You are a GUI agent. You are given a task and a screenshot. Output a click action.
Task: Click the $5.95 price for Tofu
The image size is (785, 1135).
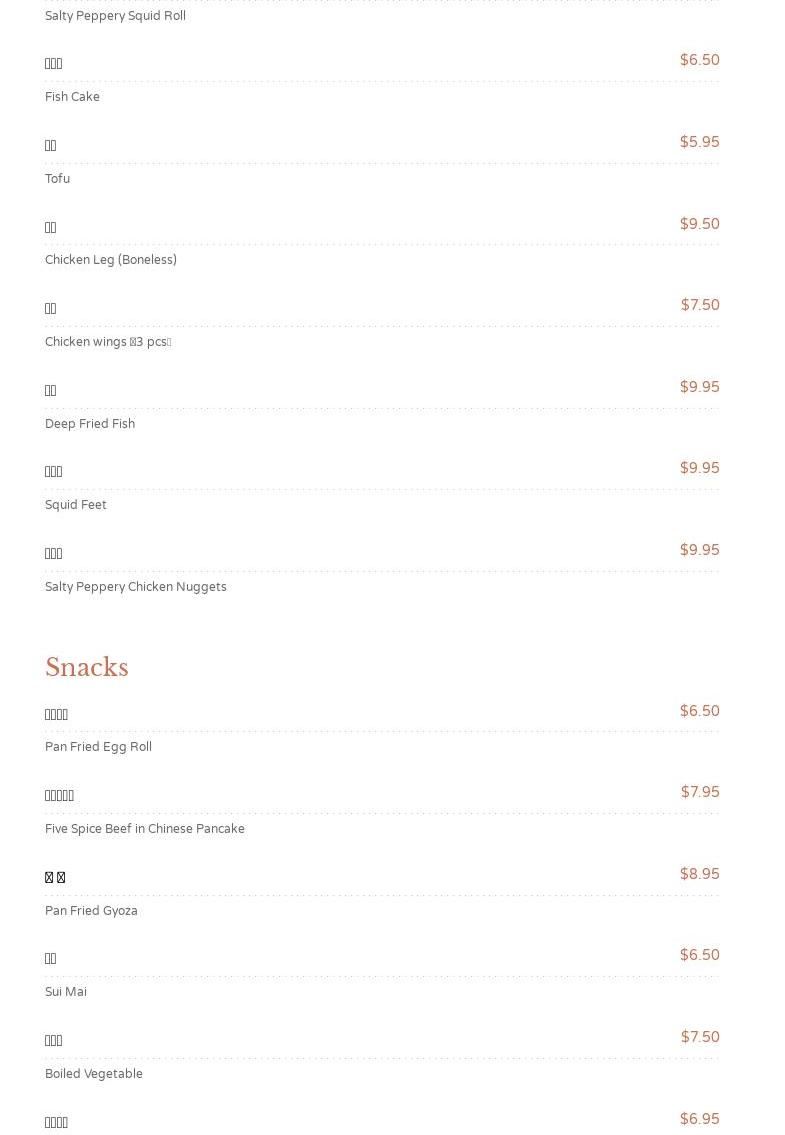point(700,142)
